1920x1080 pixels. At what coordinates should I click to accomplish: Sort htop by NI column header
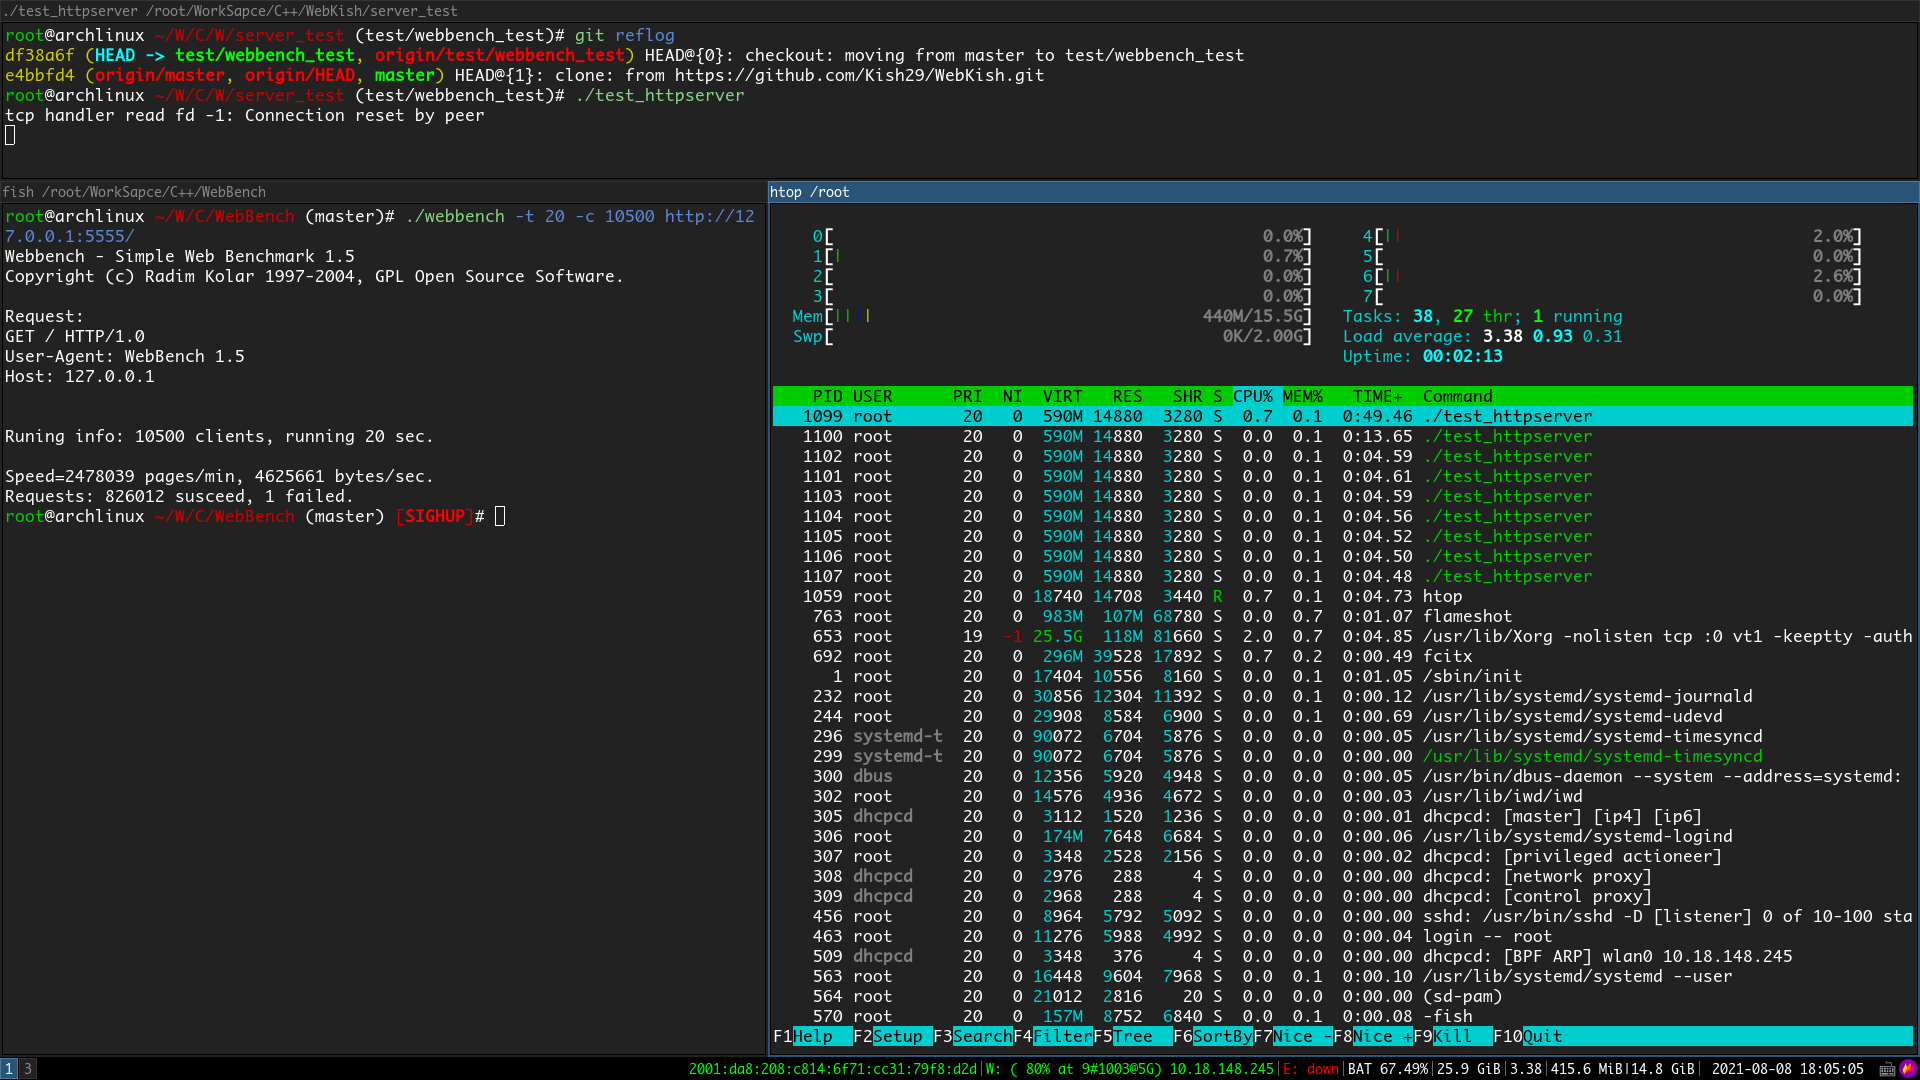[x=1012, y=396]
